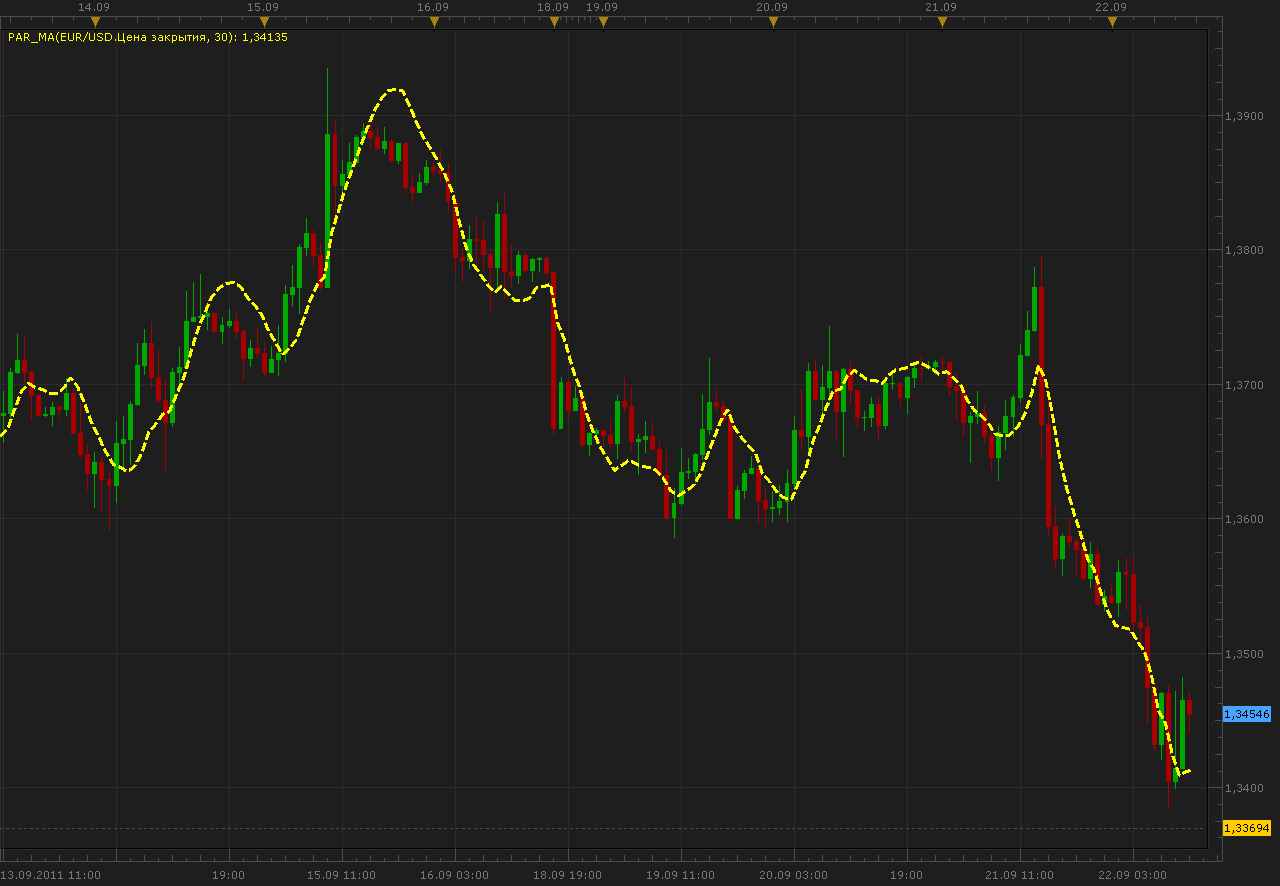Click the 19.09 day marker triangle

click(602, 21)
